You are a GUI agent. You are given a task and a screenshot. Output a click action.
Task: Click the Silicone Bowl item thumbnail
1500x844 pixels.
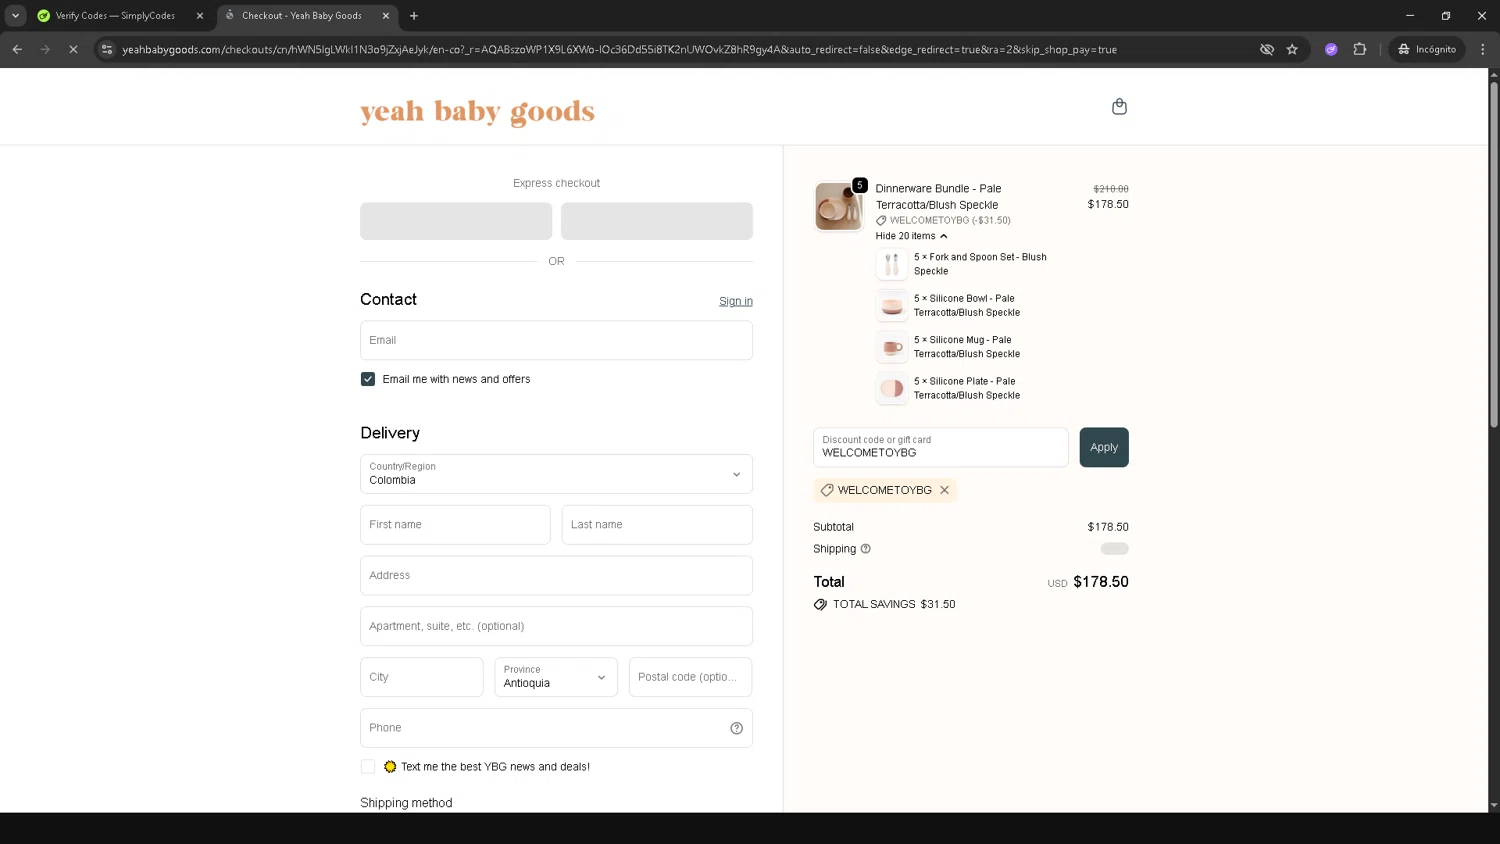click(x=892, y=305)
